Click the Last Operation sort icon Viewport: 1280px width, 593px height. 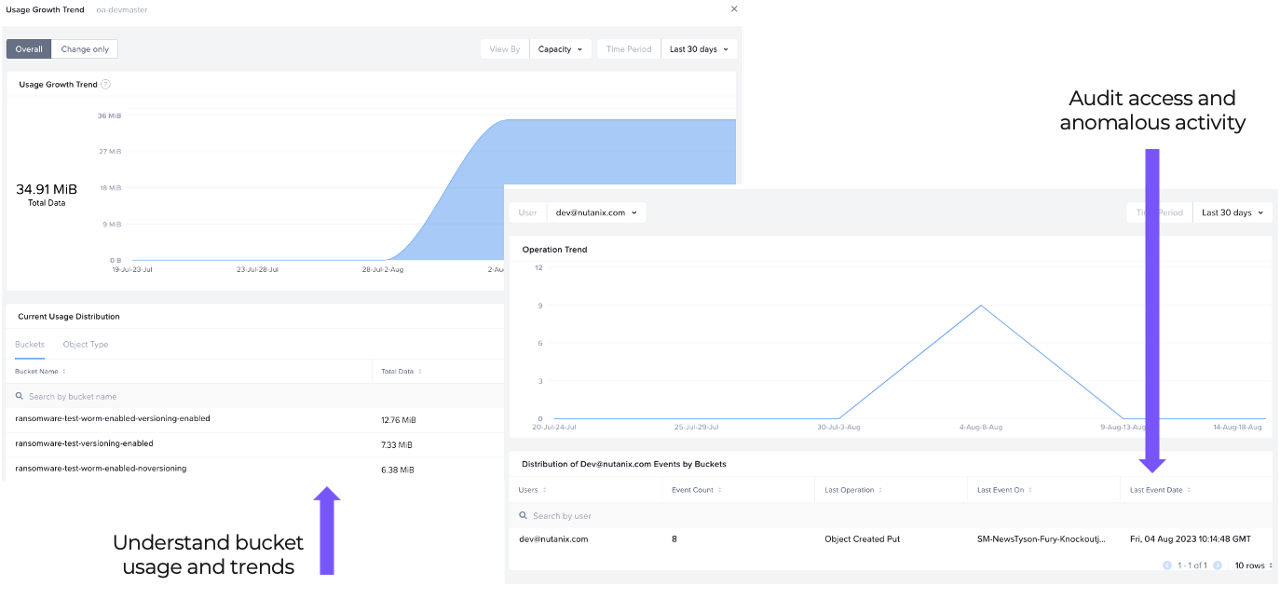point(881,490)
